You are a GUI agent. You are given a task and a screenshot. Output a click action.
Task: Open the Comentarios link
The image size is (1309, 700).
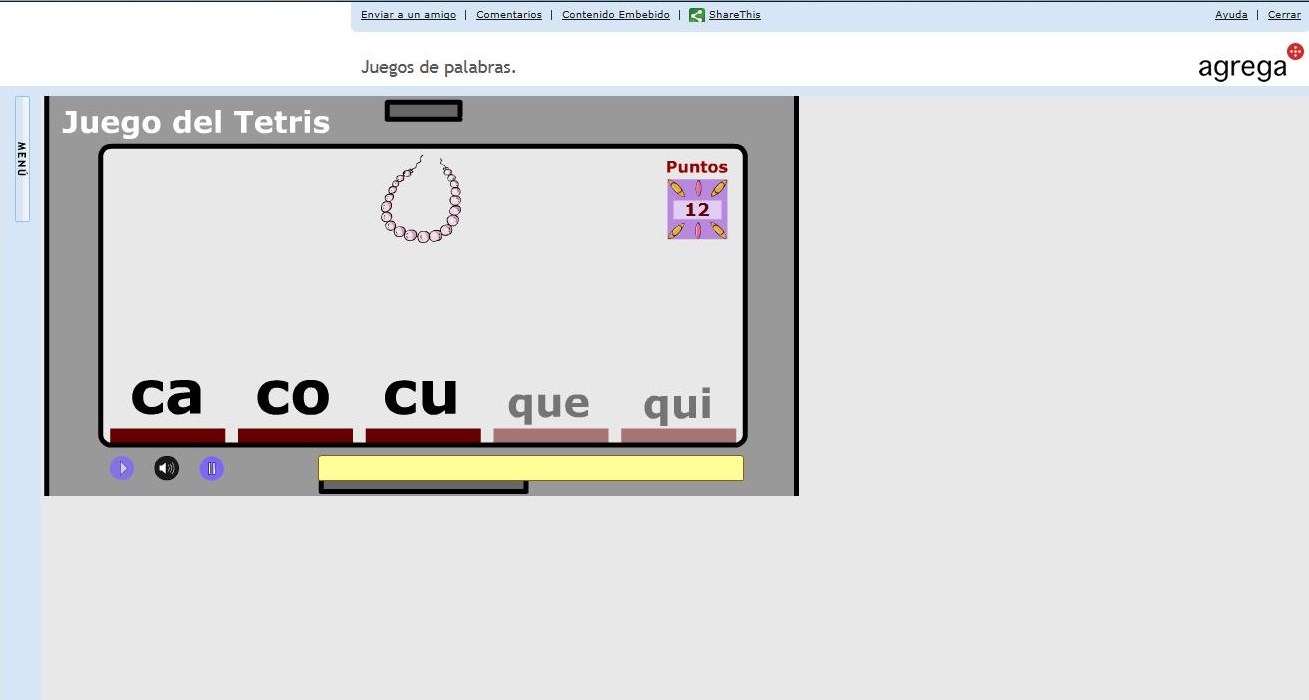point(509,14)
